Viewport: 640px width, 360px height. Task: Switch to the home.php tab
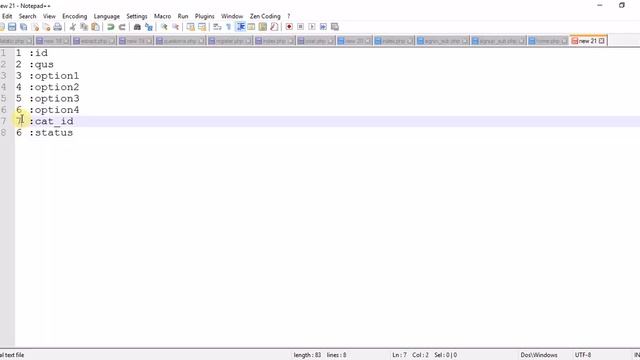(548, 41)
